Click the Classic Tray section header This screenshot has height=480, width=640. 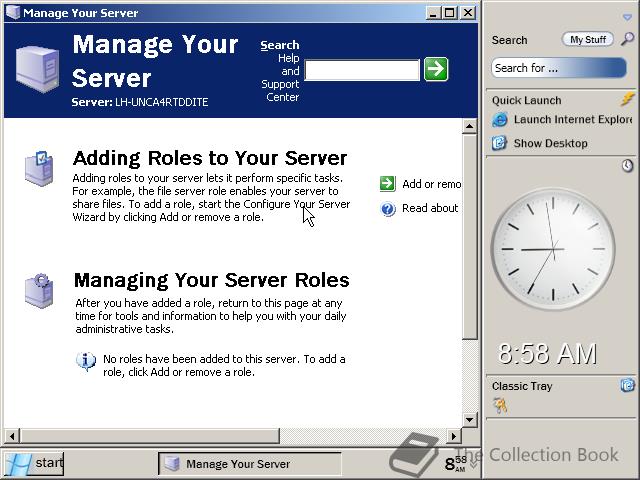522,386
